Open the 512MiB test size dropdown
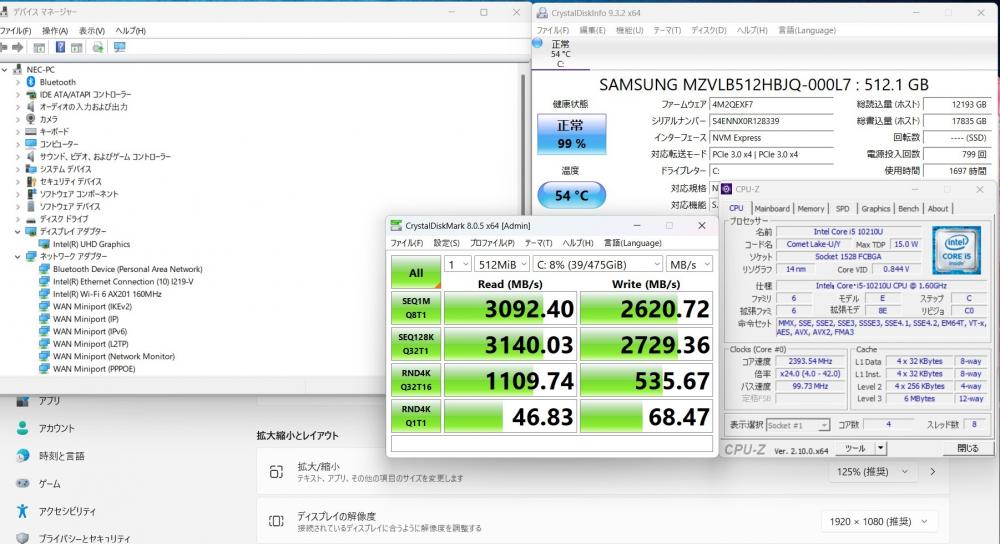Image resolution: width=1000 pixels, height=544 pixels. tap(502, 264)
